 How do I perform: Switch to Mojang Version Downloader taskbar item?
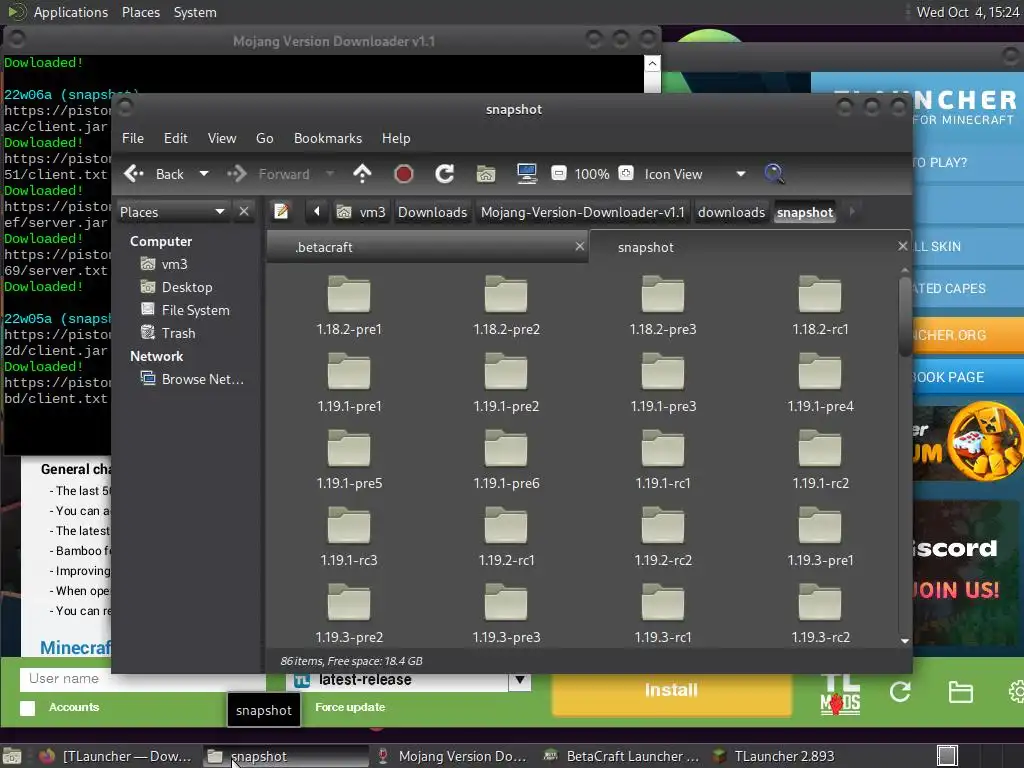(x=453, y=756)
